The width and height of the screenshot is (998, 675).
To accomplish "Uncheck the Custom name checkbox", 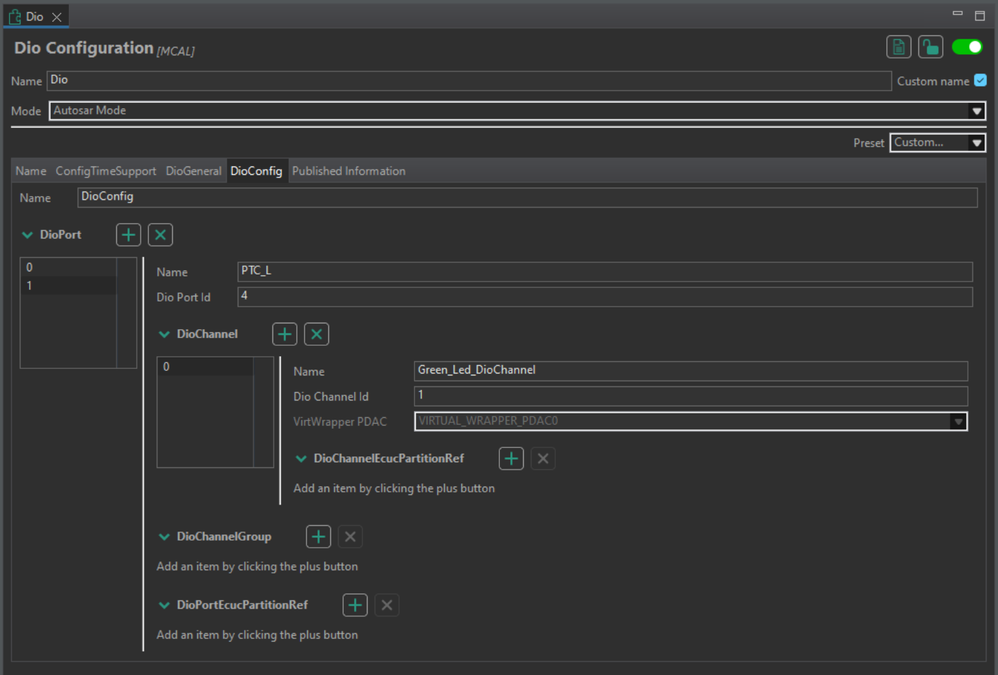I will (x=980, y=81).
